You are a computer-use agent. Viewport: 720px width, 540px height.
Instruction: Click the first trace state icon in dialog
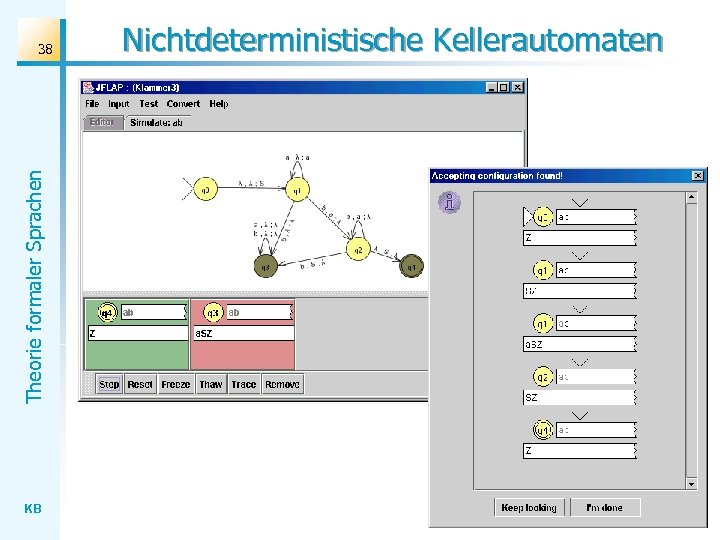coord(542,217)
